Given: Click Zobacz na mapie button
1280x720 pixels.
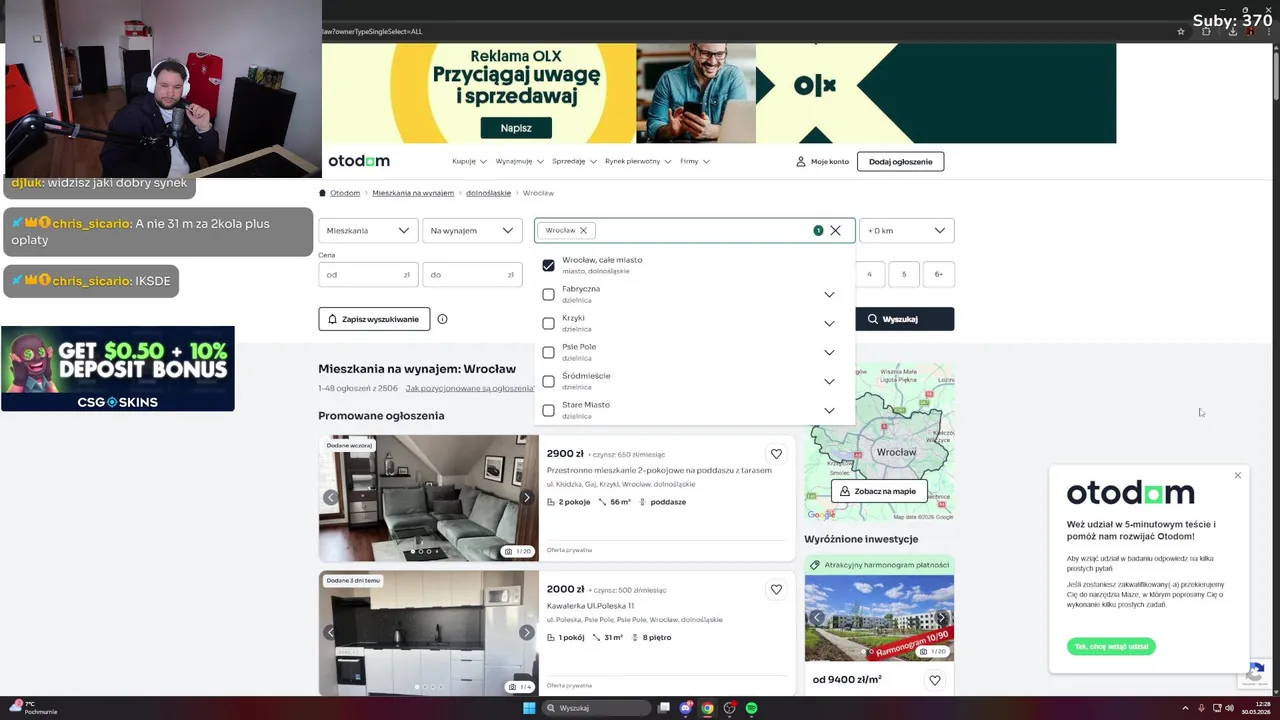Looking at the screenshot, I should click(879, 491).
